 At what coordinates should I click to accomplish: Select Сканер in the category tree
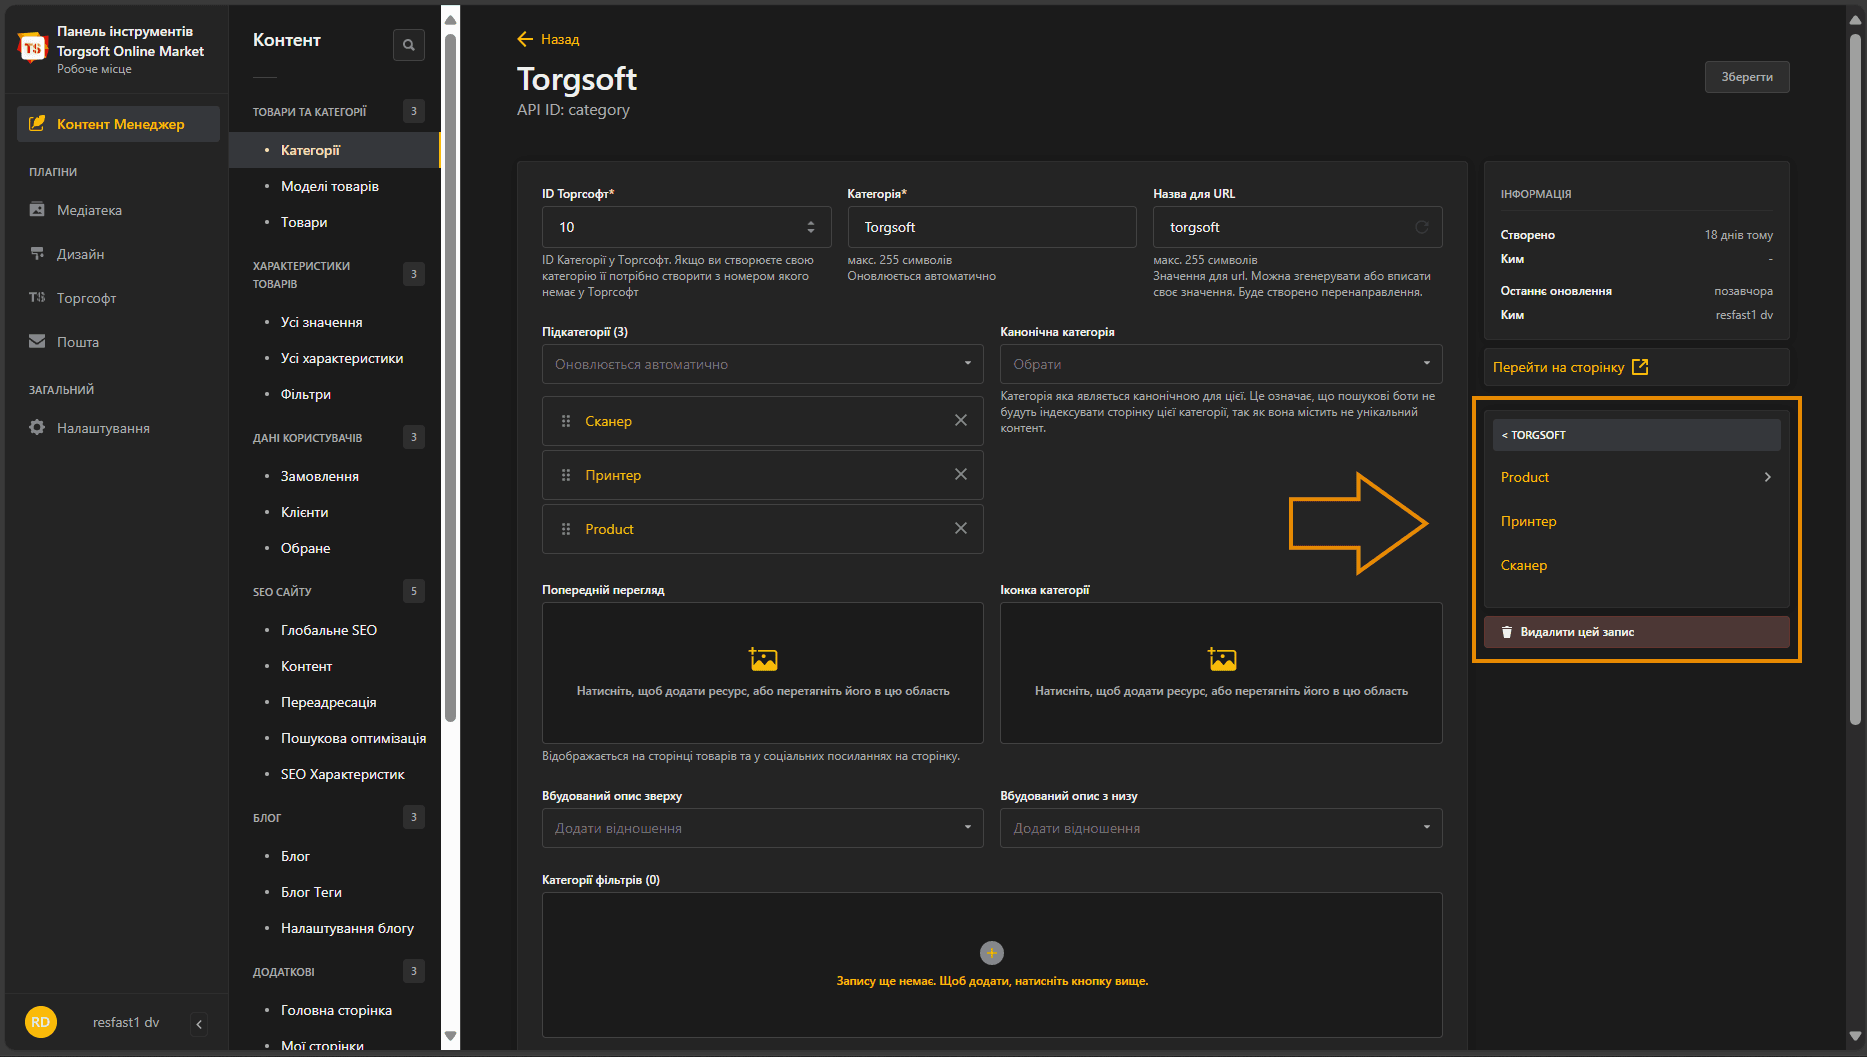click(1523, 565)
